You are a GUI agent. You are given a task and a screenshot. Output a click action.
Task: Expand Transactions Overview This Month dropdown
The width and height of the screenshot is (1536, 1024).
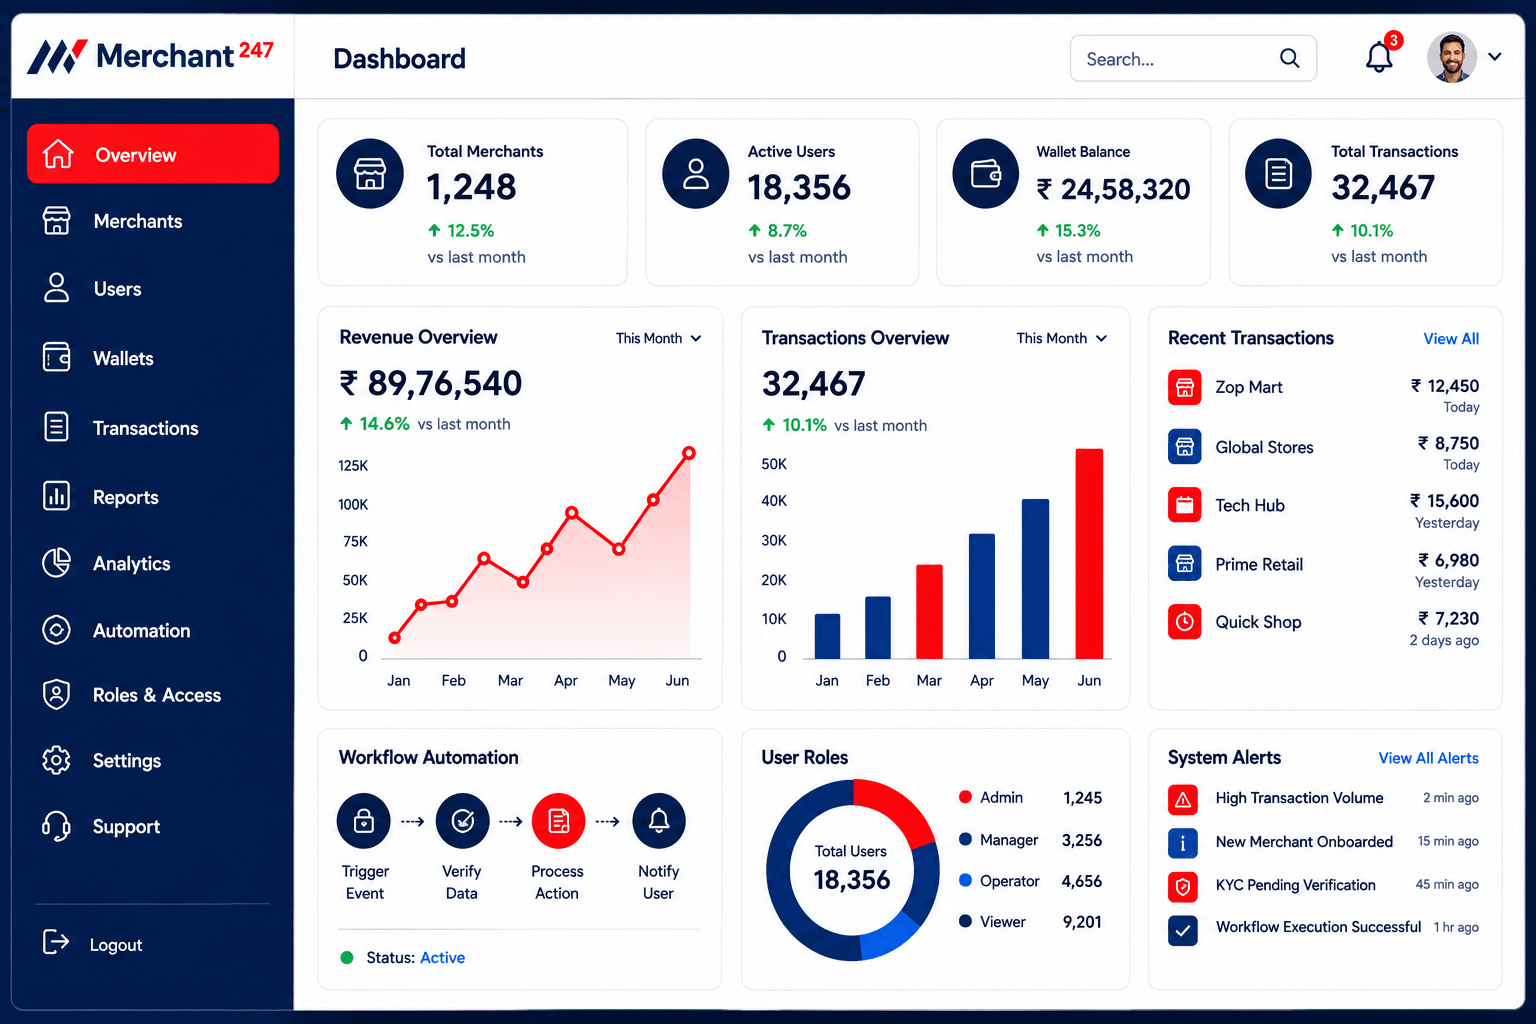[x=1062, y=338]
